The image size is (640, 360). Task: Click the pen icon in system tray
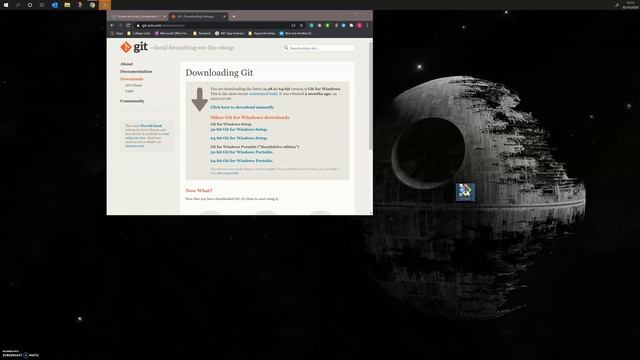pyautogui.click(x=617, y=5)
